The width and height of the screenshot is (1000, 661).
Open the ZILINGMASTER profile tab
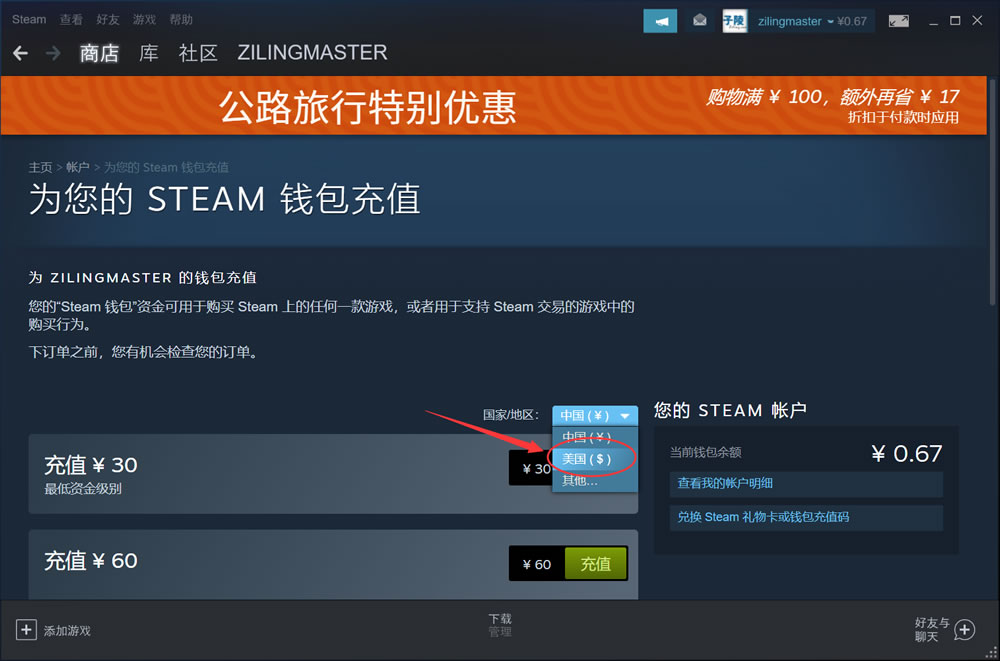click(312, 52)
